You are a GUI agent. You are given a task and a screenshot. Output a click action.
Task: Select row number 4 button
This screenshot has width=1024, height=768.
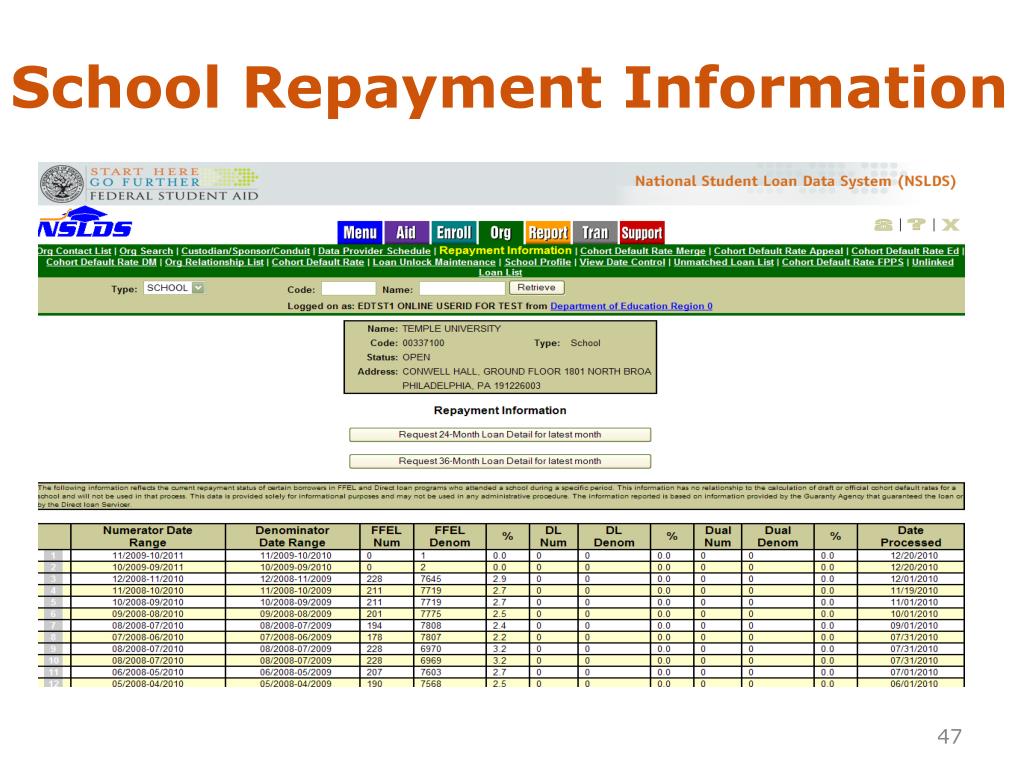tap(54, 590)
